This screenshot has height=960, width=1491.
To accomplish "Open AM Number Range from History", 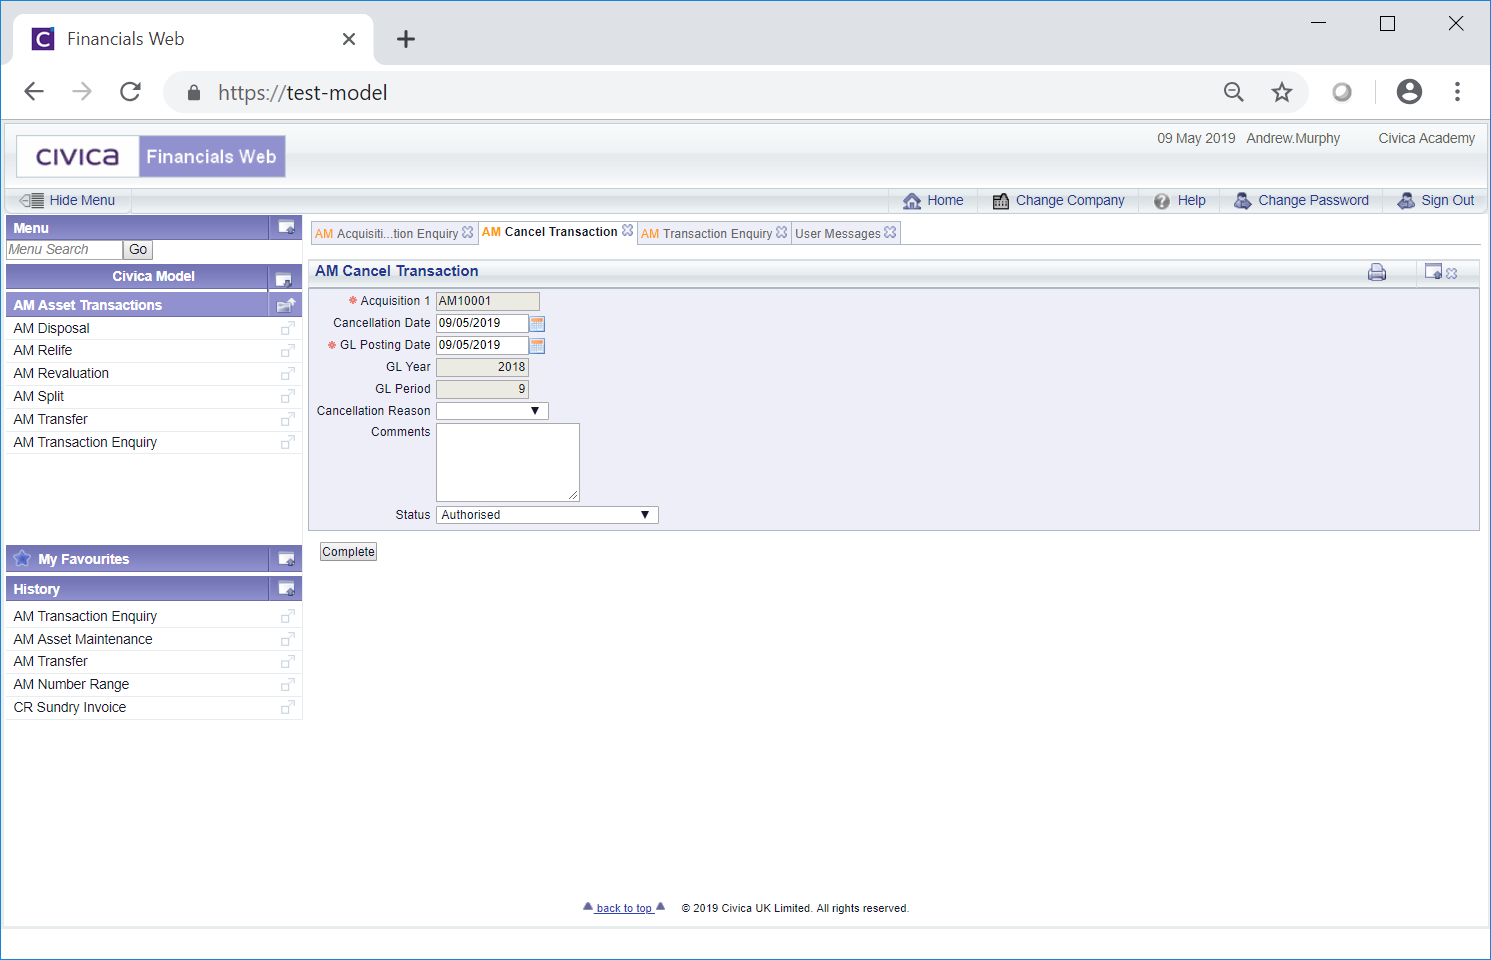I will point(71,685).
